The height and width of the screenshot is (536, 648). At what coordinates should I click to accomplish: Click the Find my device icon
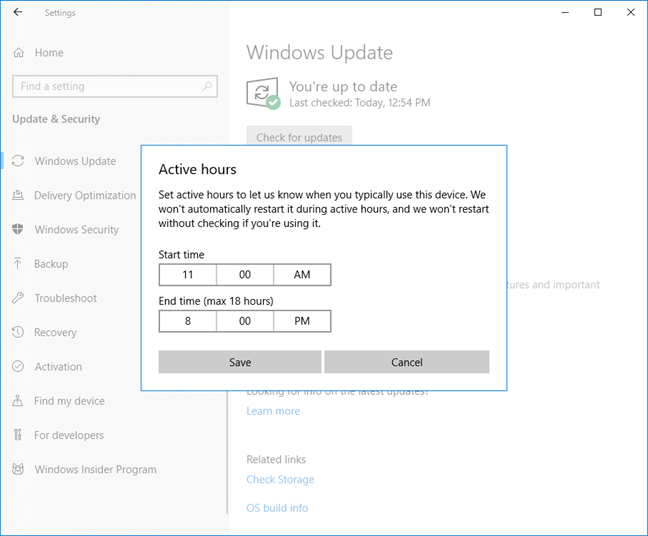point(18,400)
